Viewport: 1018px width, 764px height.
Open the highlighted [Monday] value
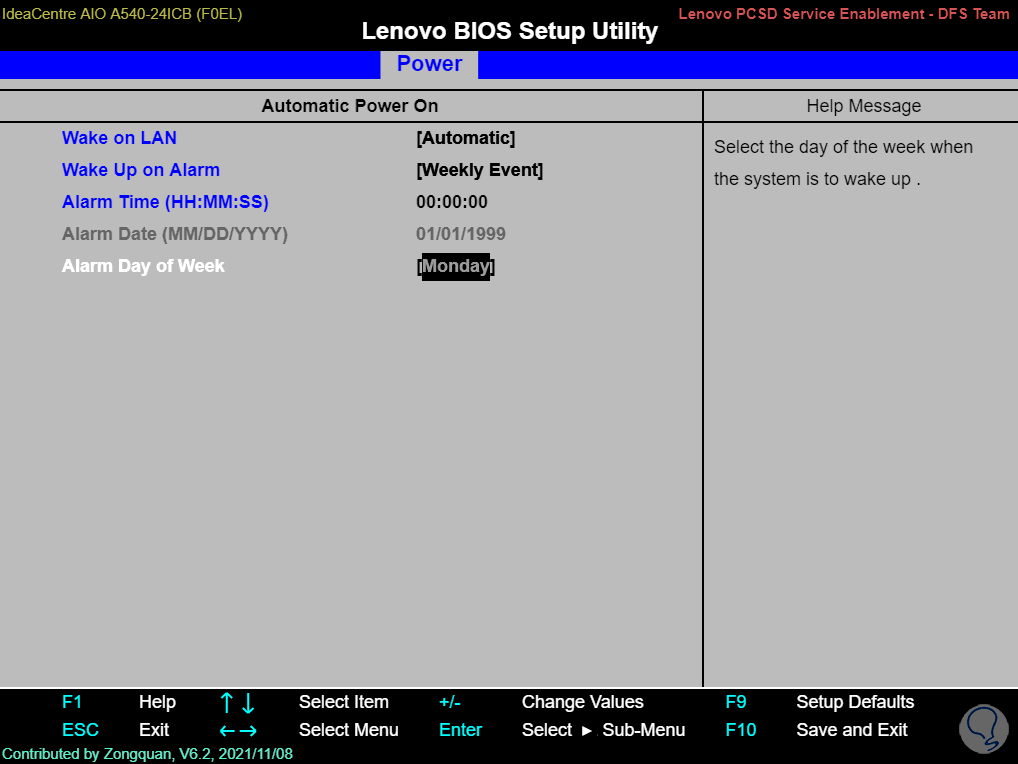point(455,266)
